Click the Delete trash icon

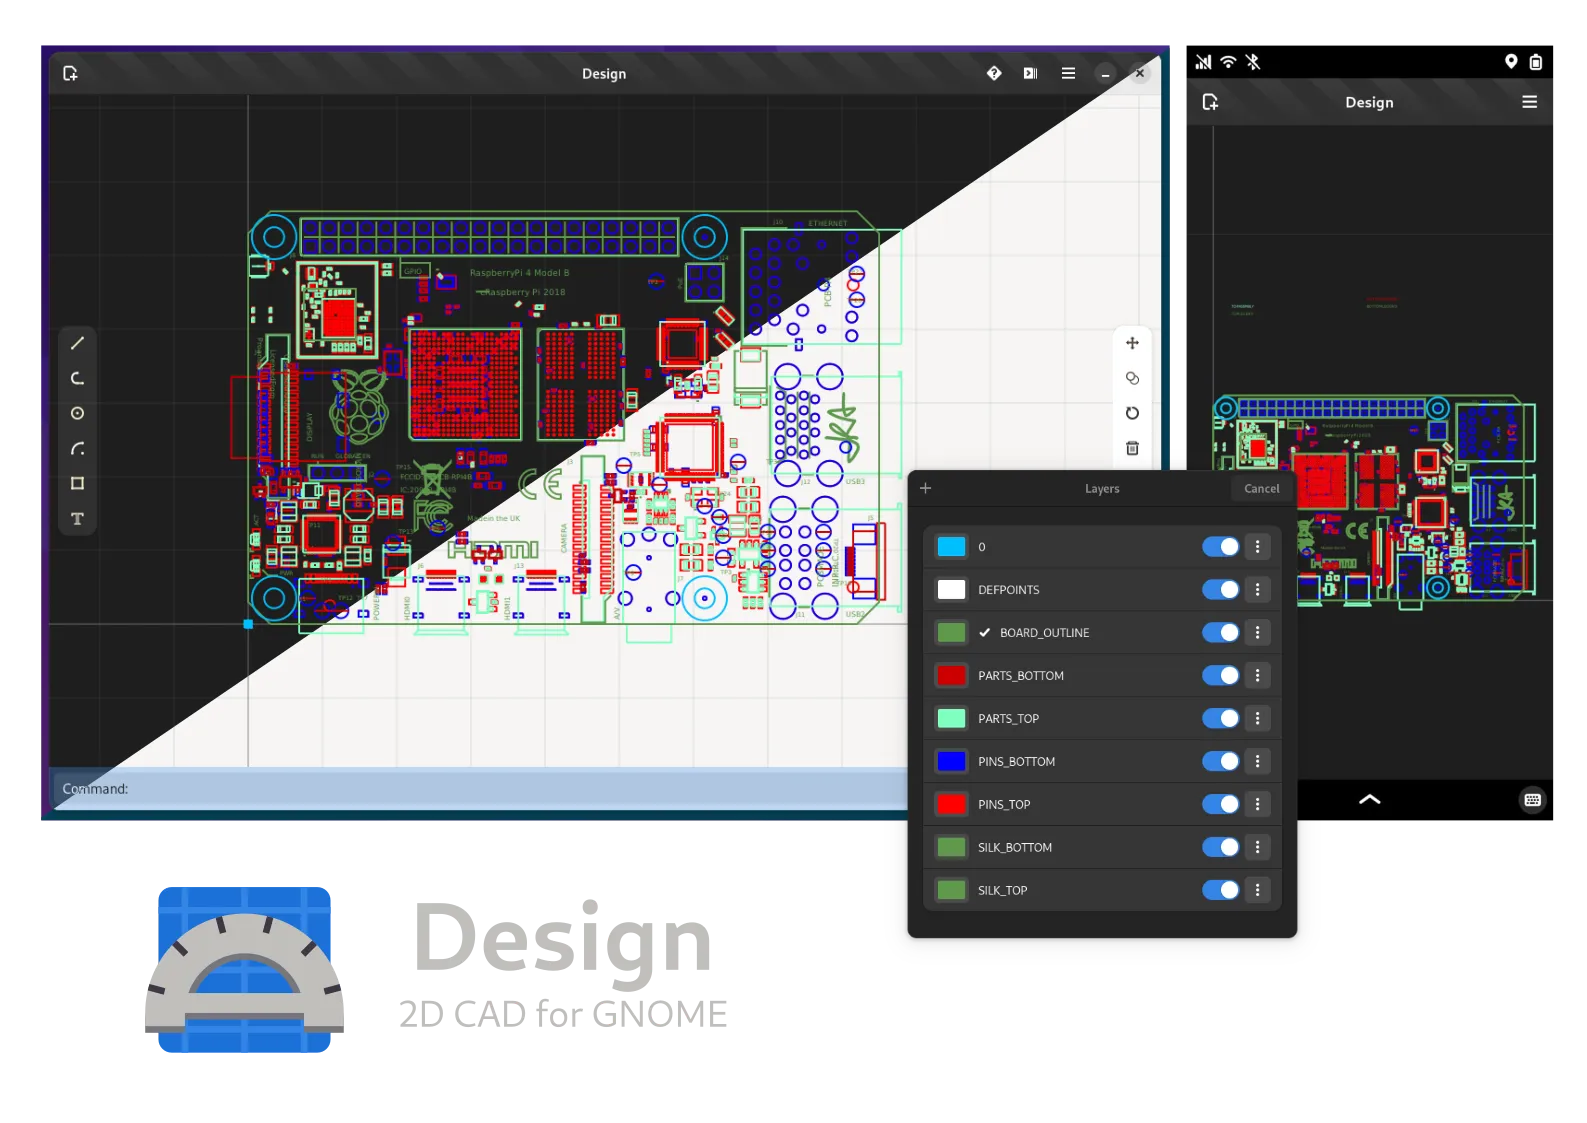(1132, 448)
